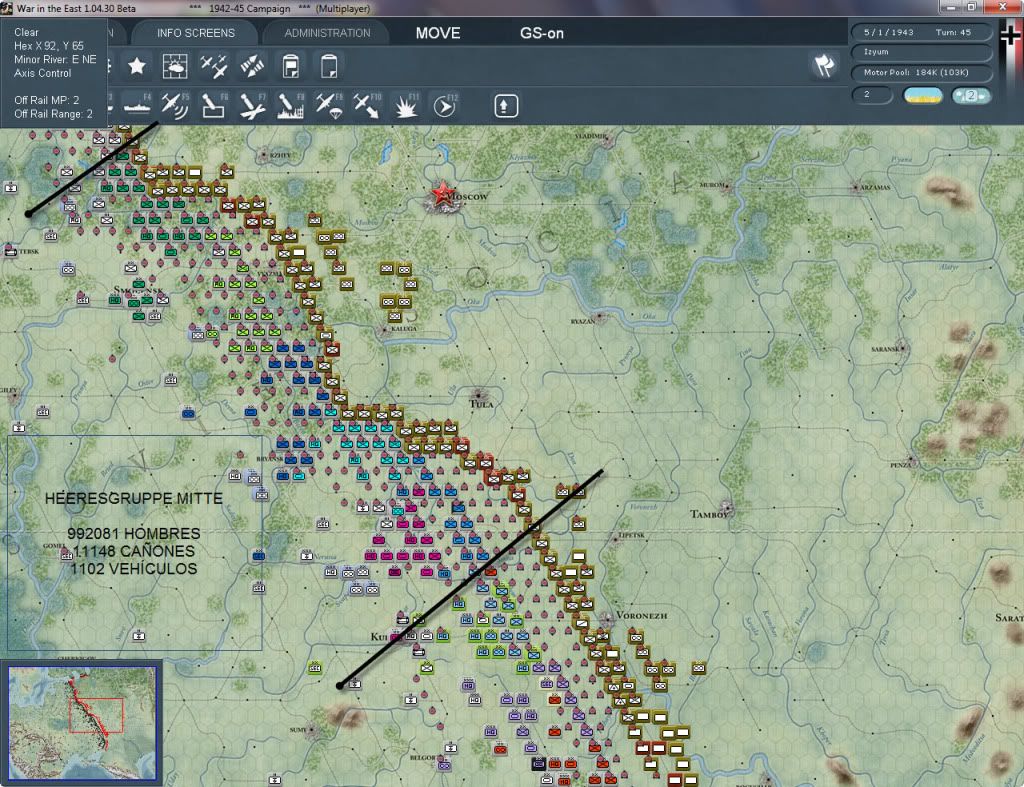Click the Saransk town marker

point(902,348)
